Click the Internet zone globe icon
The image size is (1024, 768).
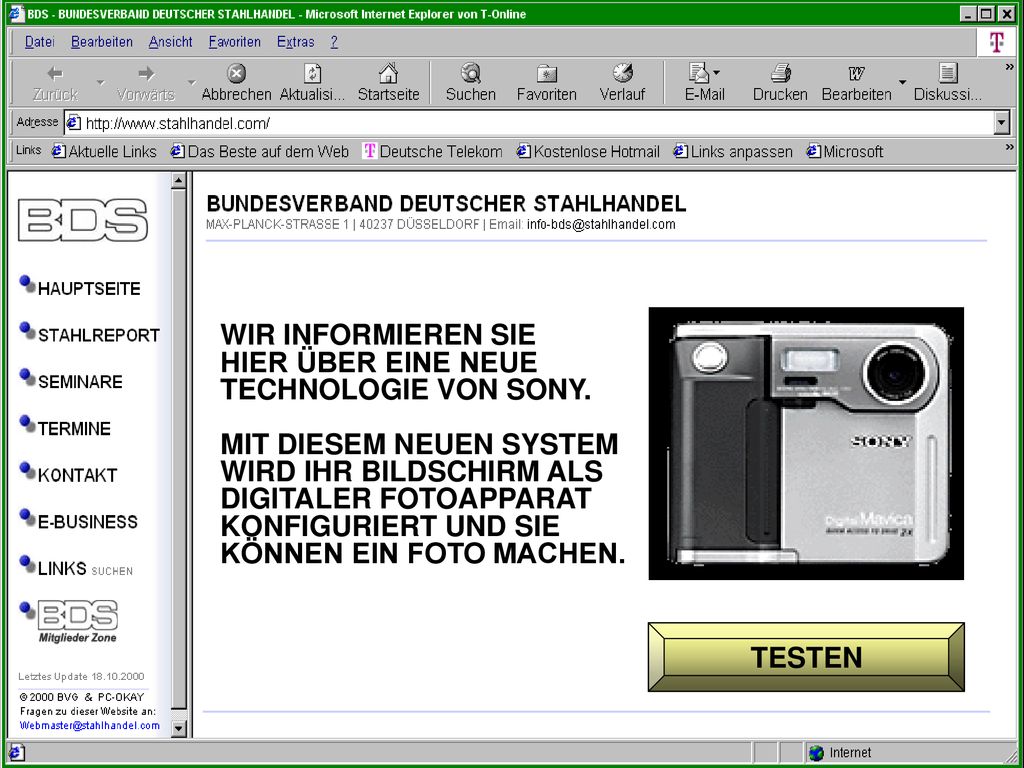coord(816,753)
